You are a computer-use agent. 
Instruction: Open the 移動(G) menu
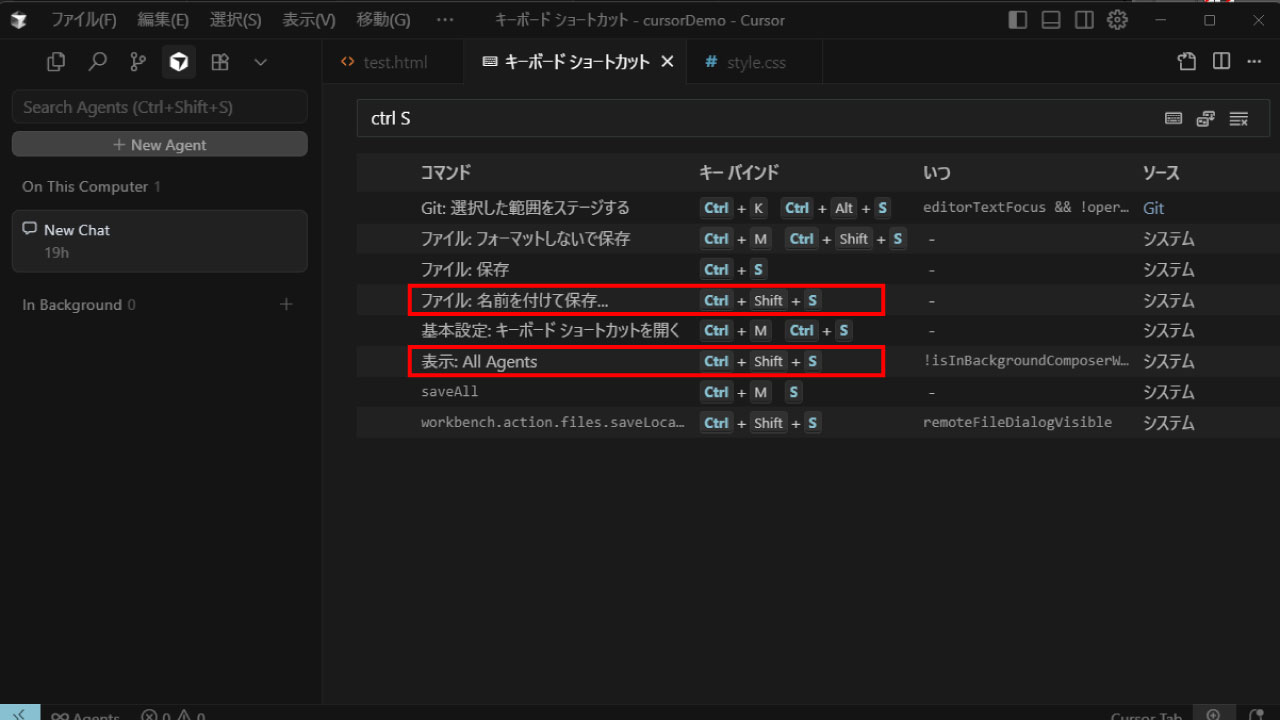383,20
